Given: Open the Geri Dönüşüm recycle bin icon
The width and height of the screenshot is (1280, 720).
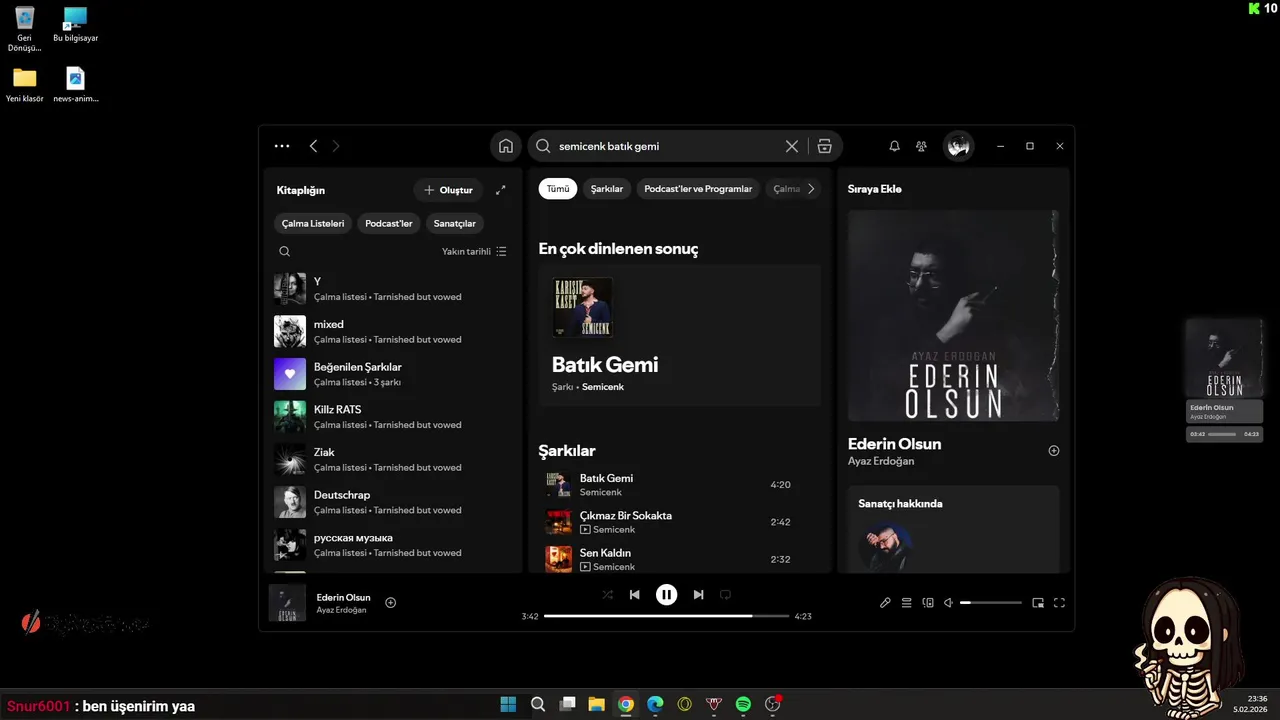Looking at the screenshot, I should click(x=24, y=29).
